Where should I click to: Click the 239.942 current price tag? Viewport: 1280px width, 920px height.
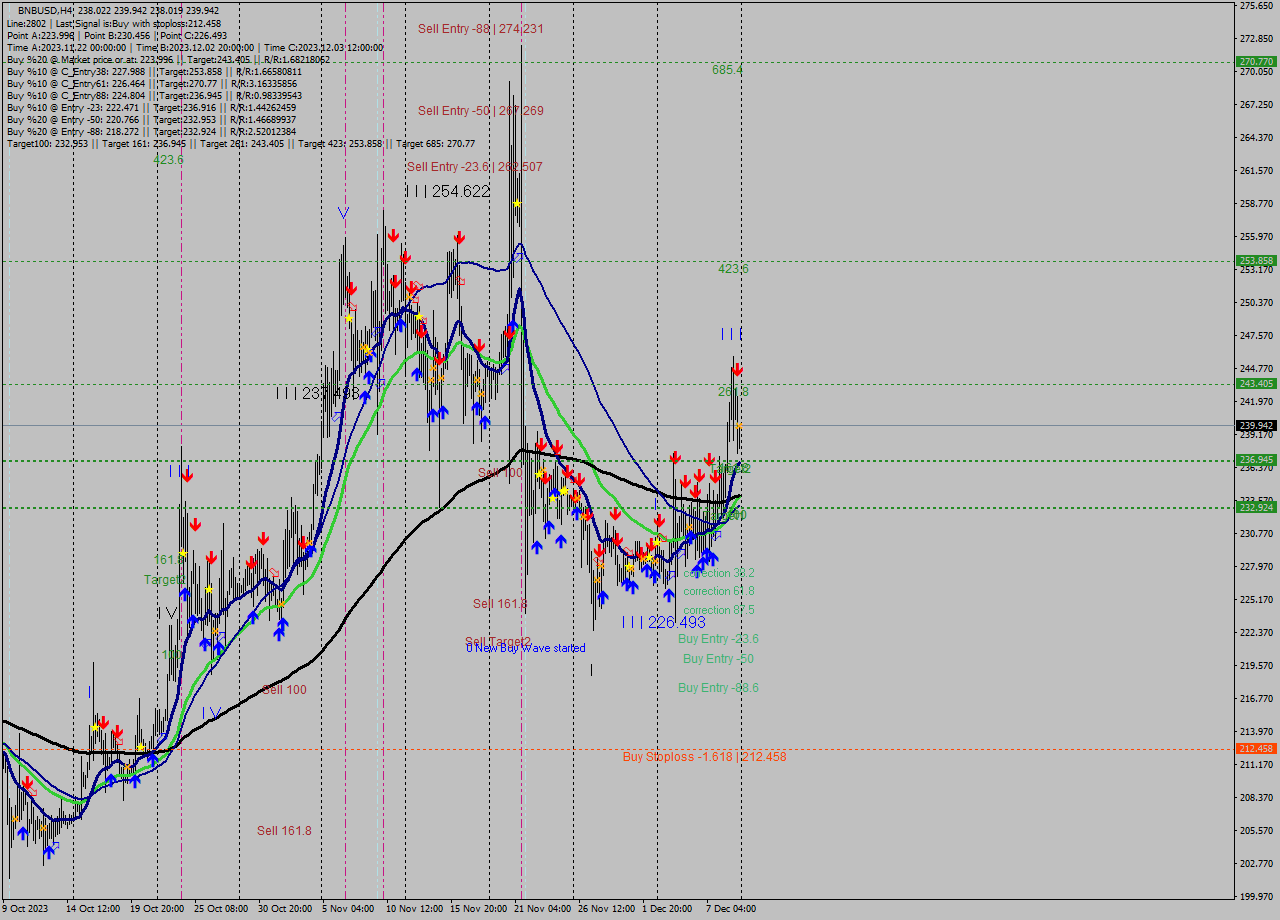pos(1256,425)
